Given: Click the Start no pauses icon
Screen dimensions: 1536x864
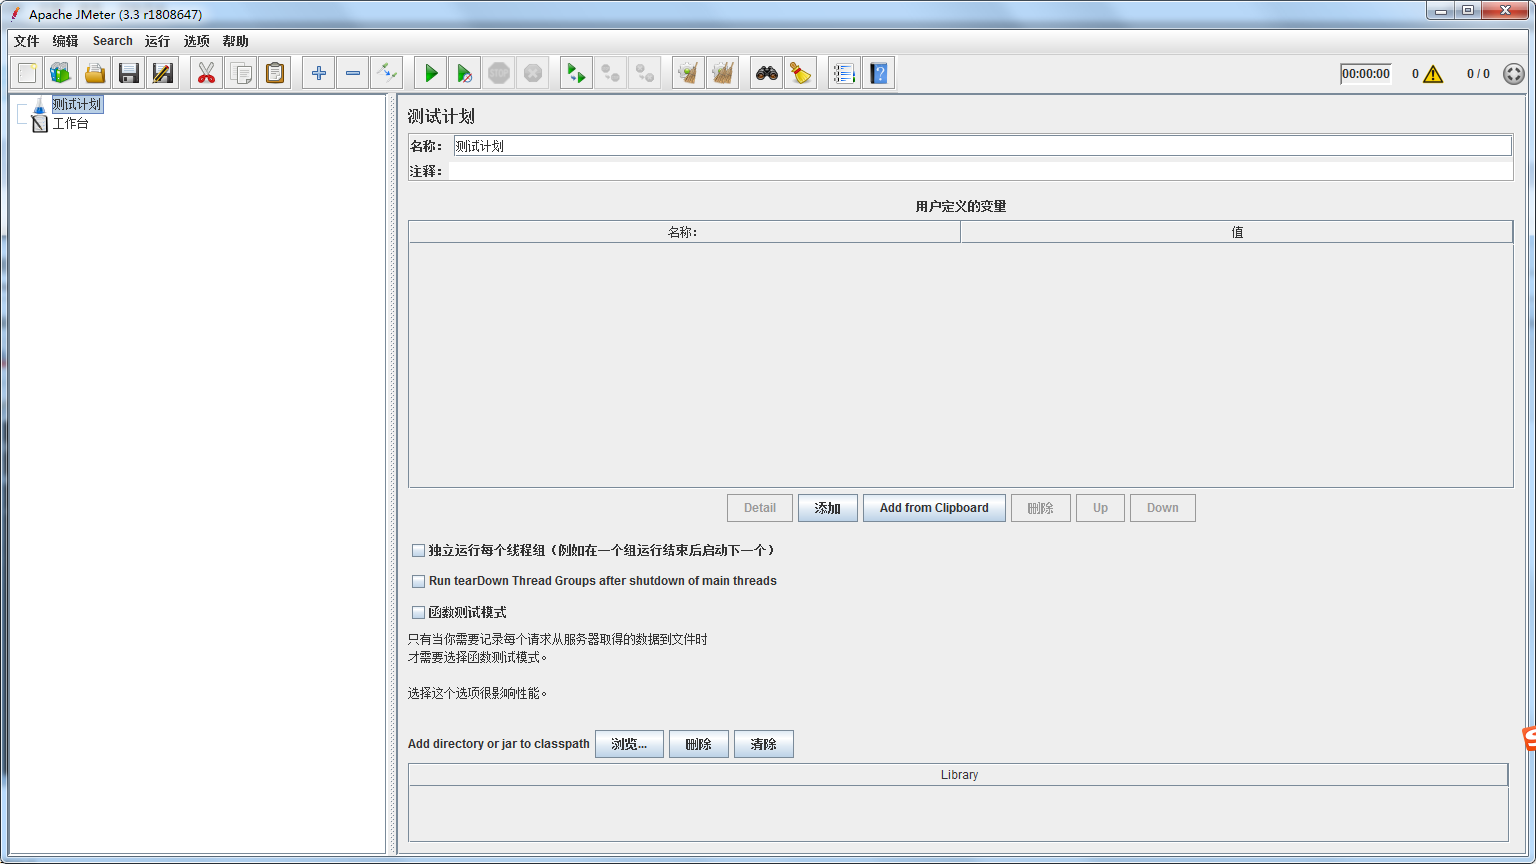Looking at the screenshot, I should 465,73.
